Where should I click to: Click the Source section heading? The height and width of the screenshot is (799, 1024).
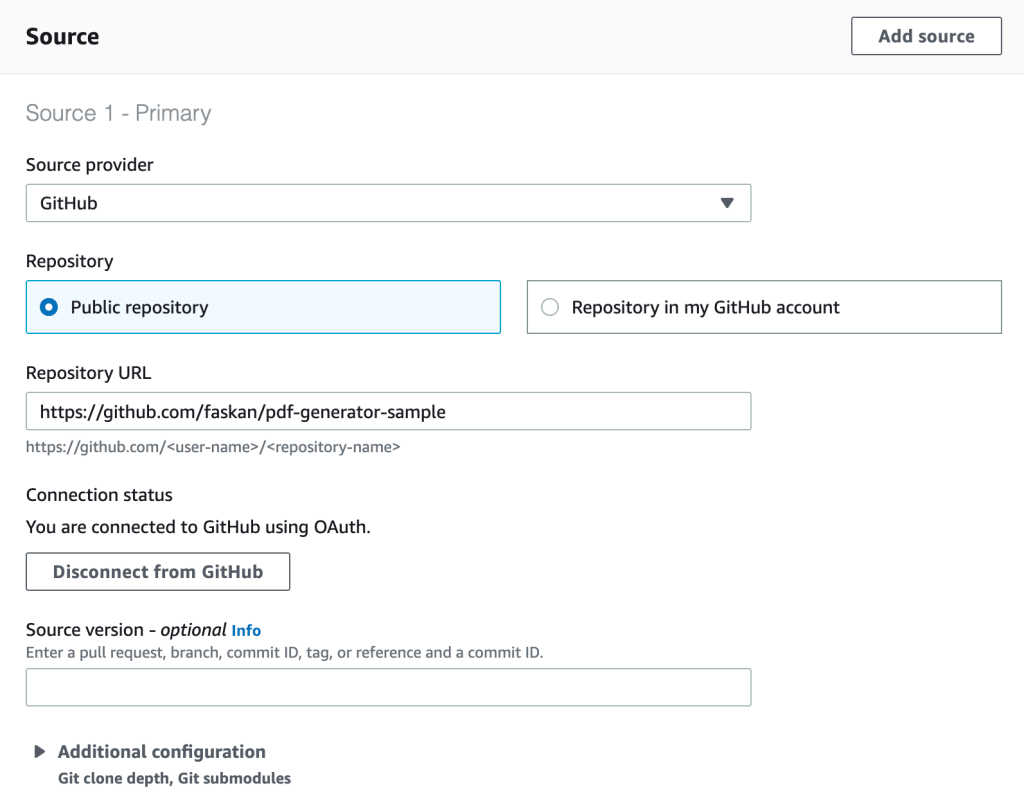[62, 37]
